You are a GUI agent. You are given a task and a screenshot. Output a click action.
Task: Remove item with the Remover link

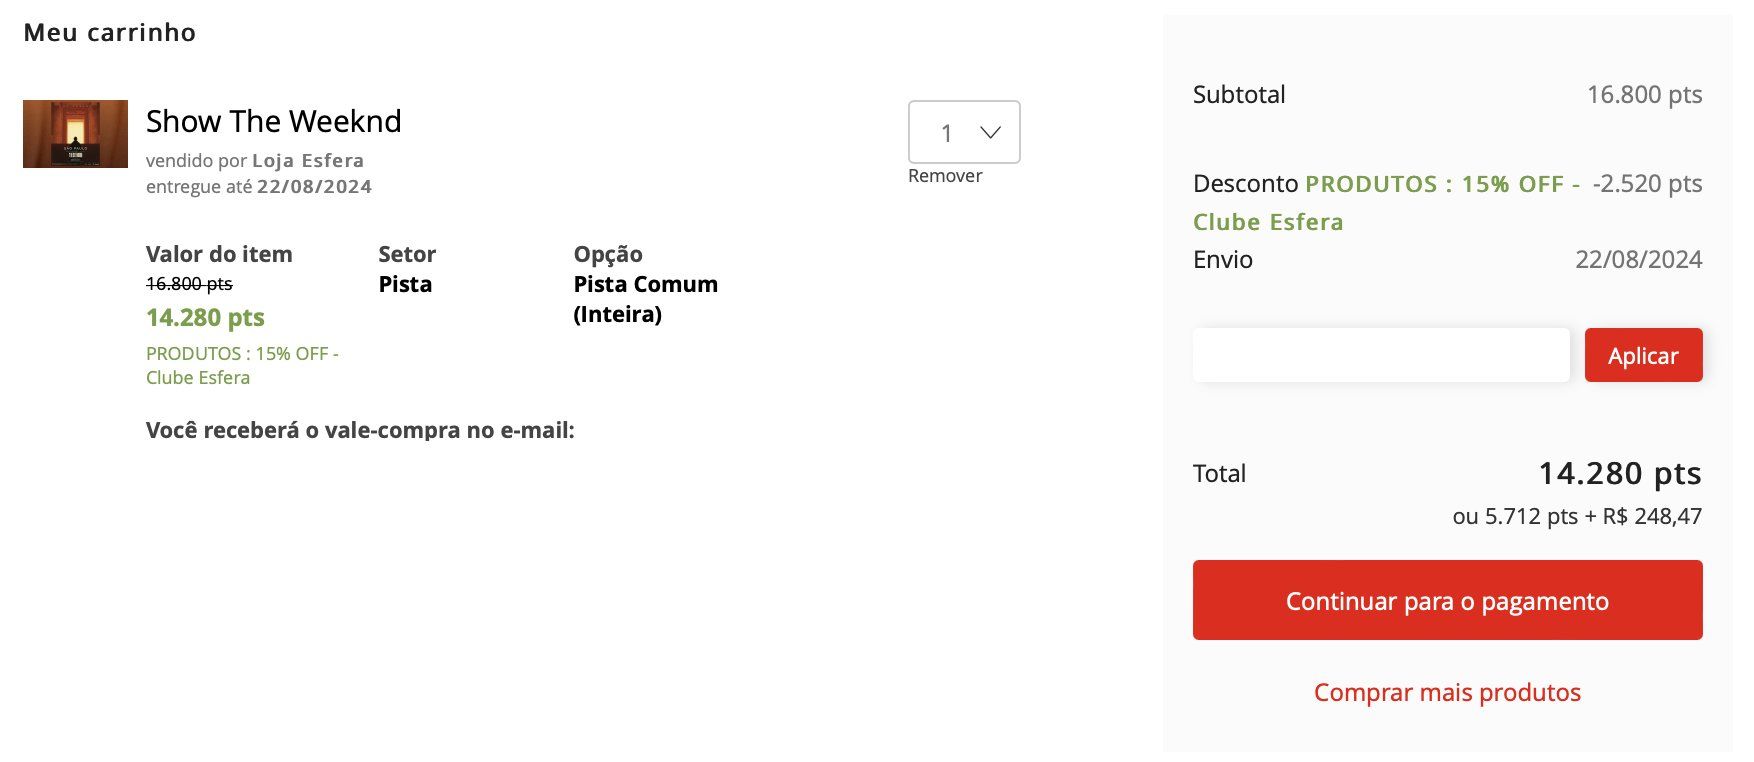(945, 176)
